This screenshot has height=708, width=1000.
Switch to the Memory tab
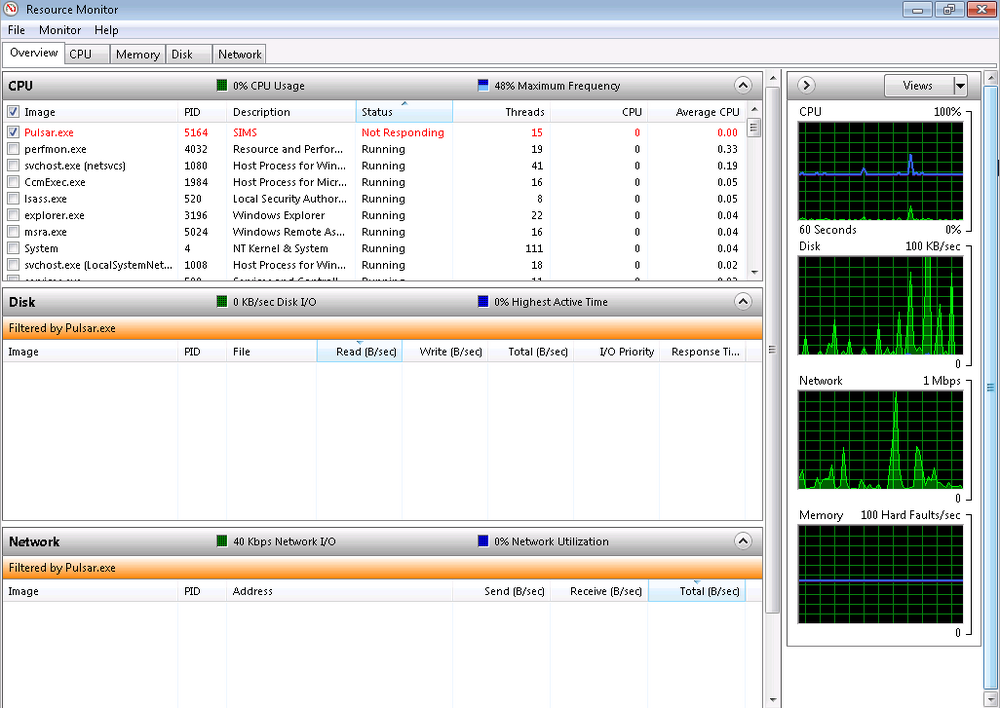[x=138, y=54]
